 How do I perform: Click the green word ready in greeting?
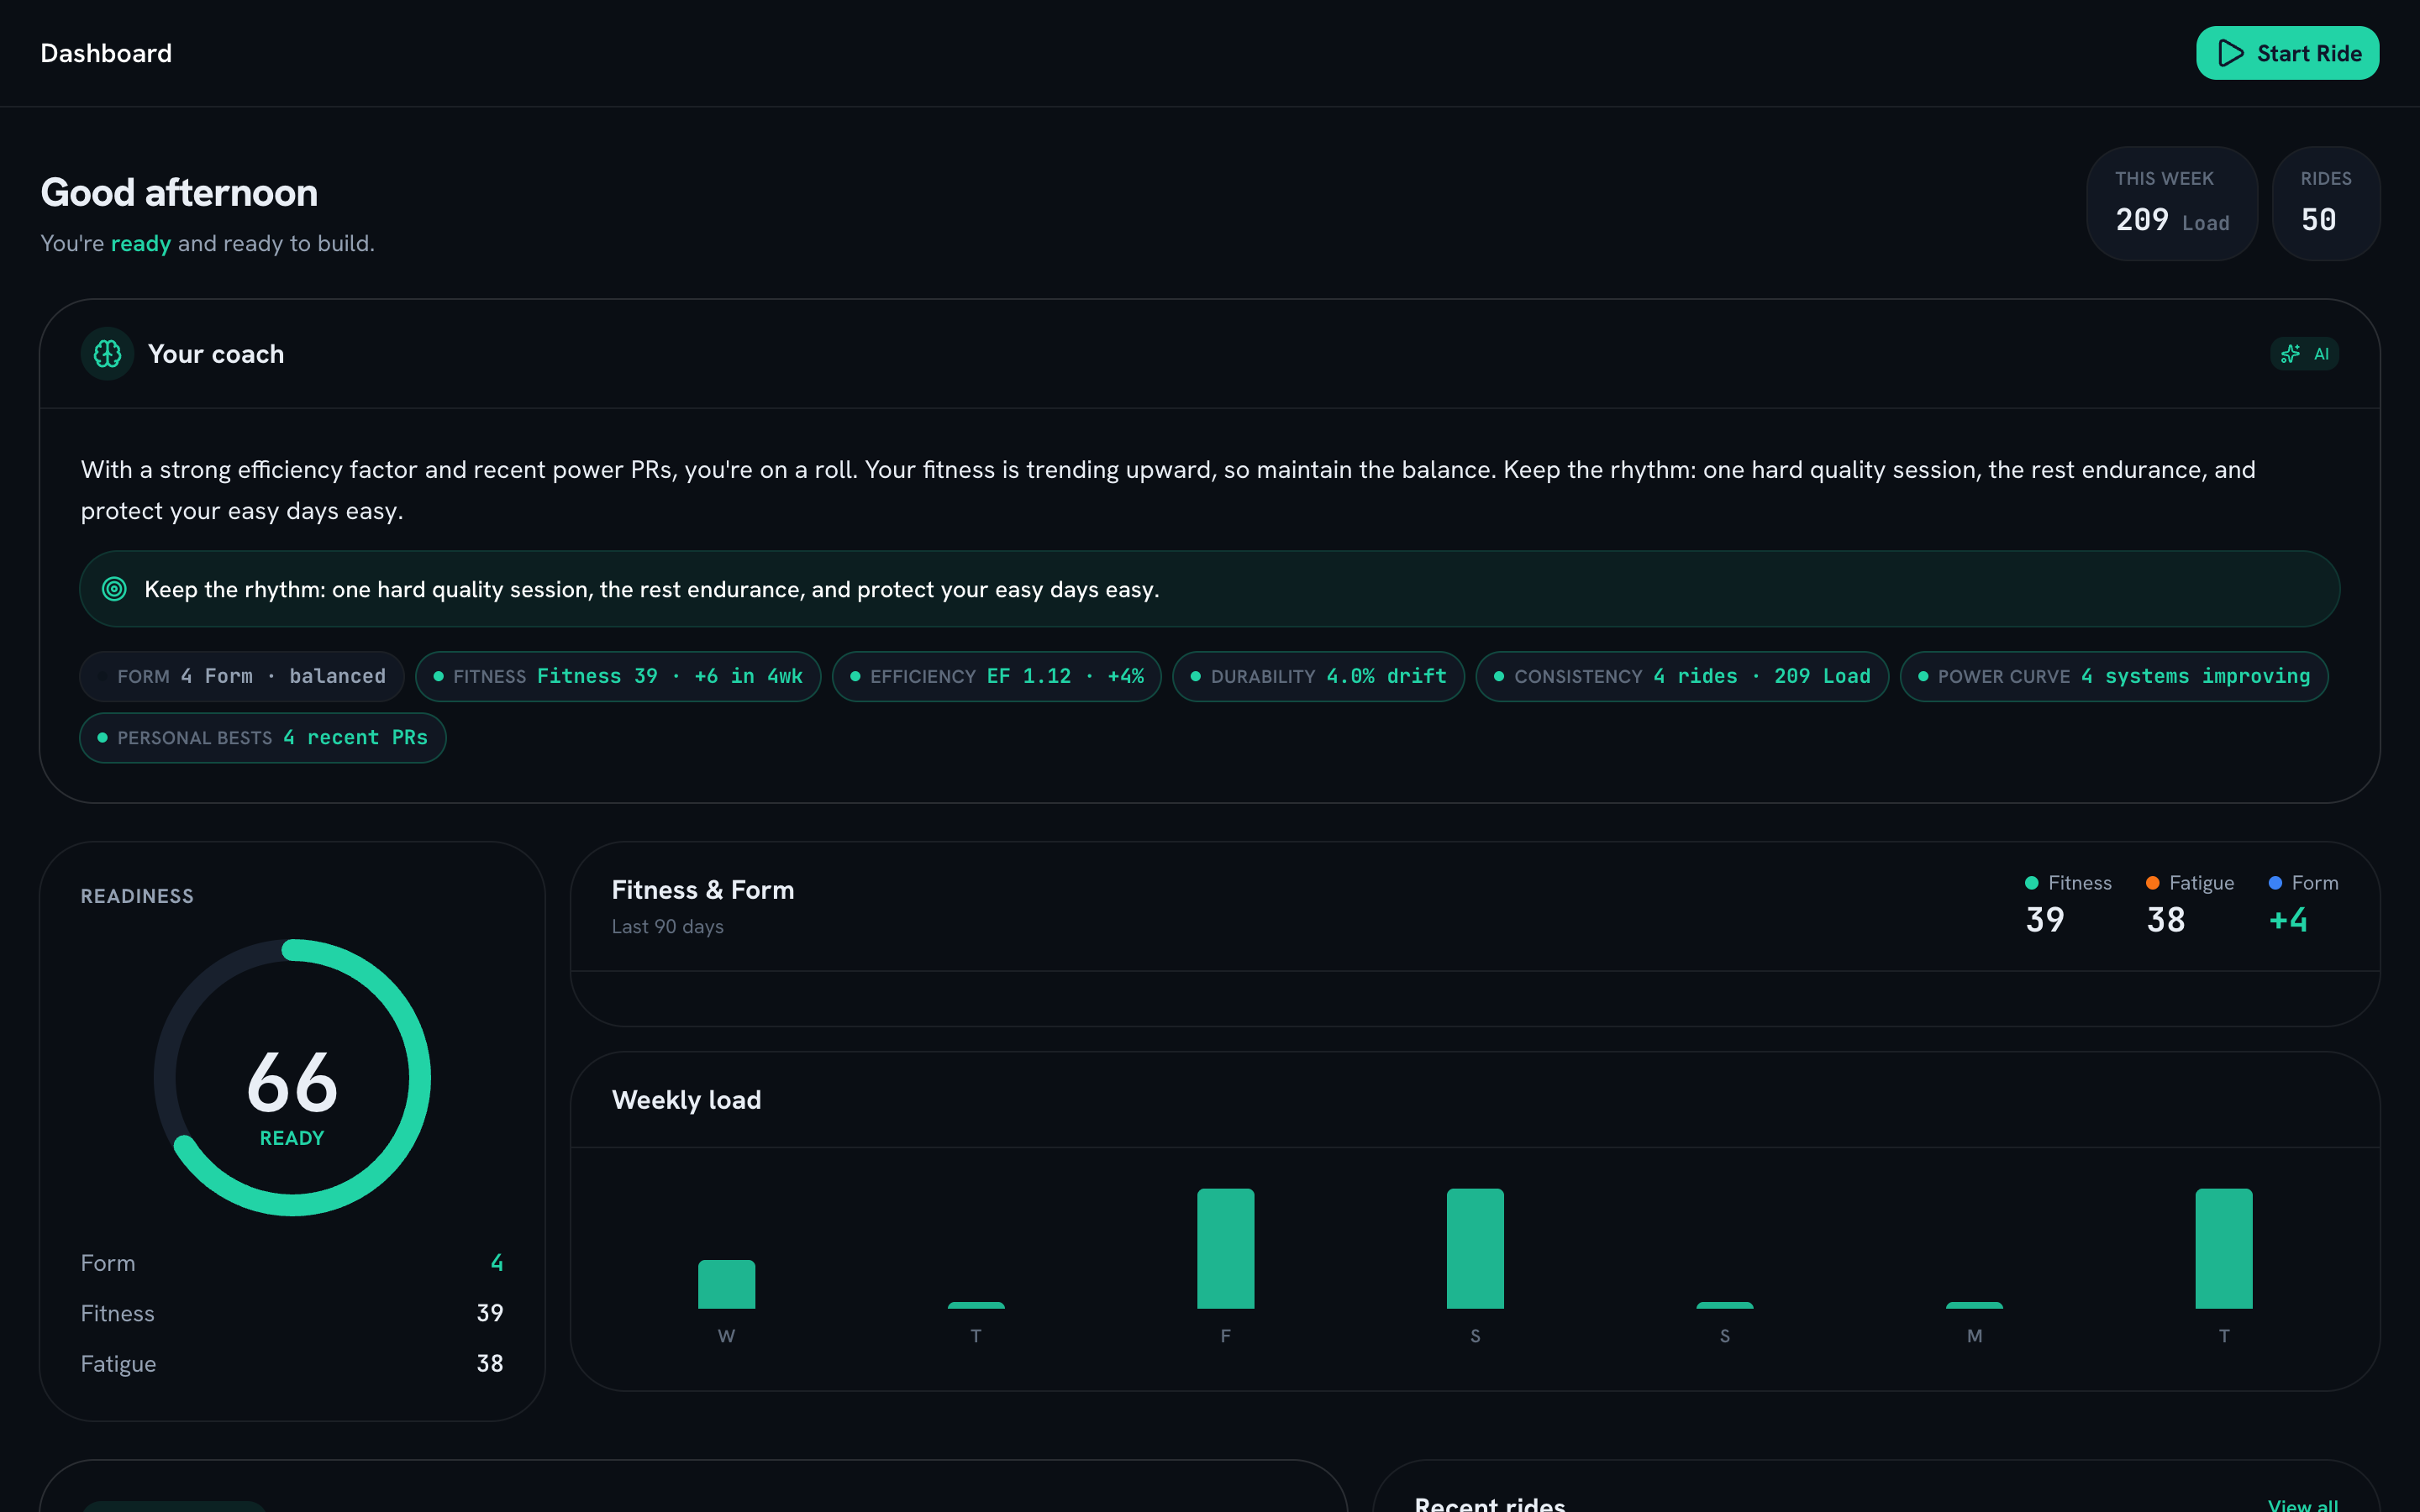[x=141, y=244]
